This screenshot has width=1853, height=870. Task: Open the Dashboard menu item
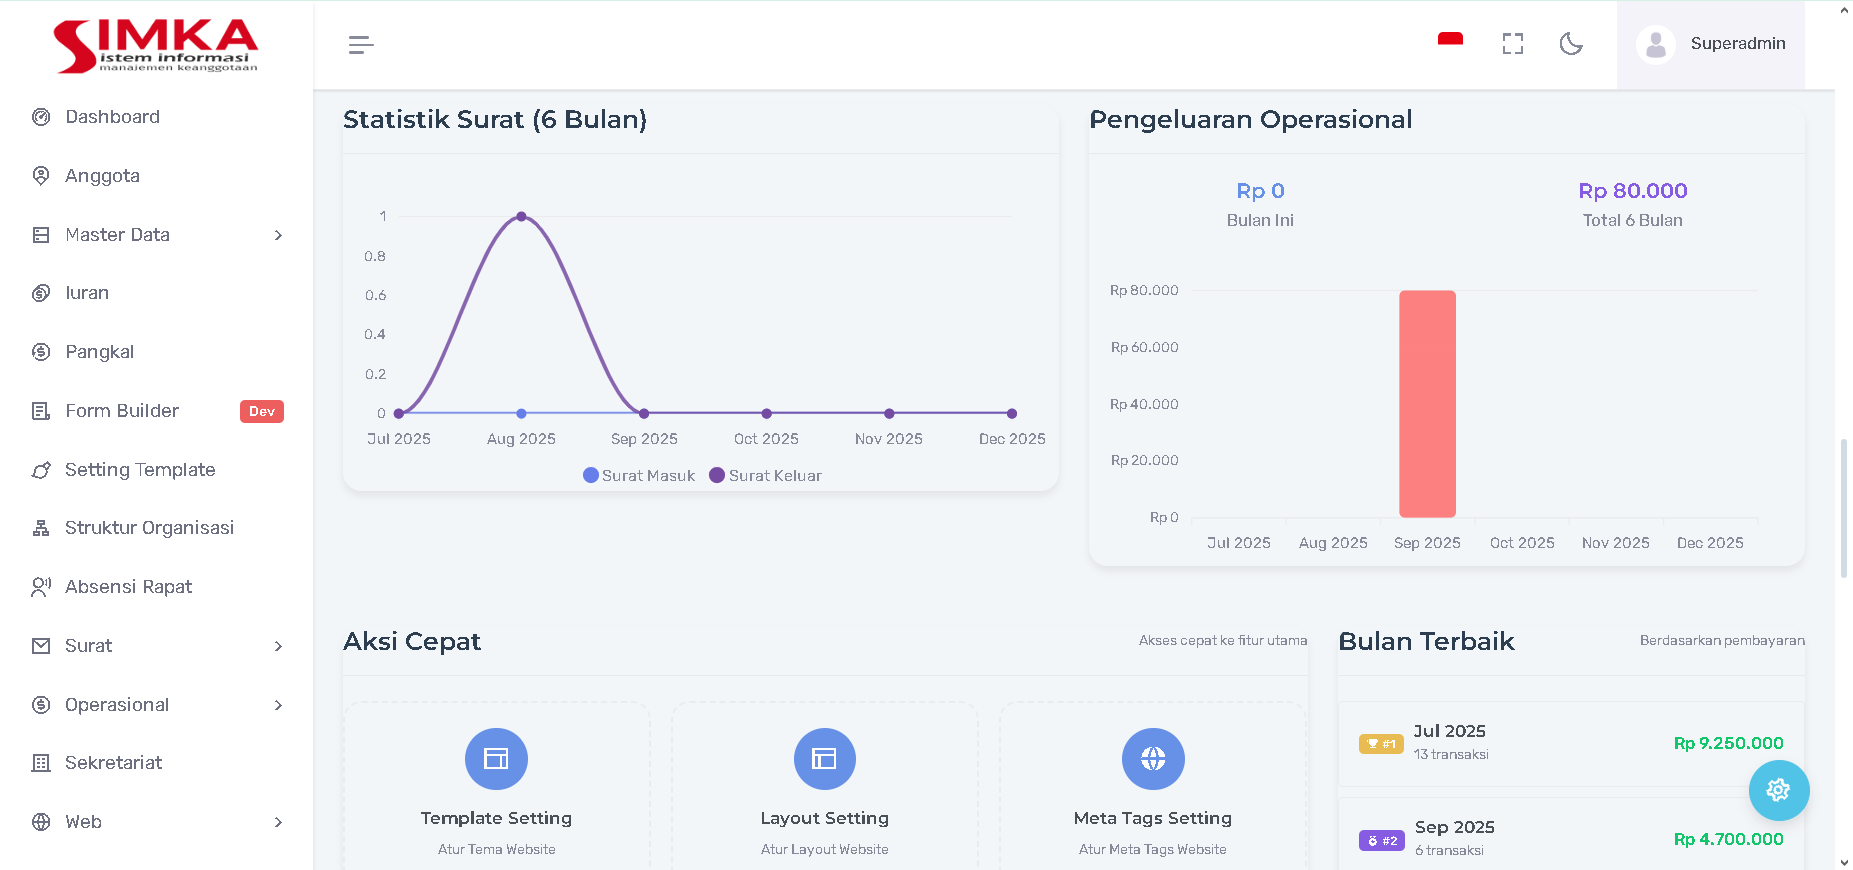click(112, 117)
